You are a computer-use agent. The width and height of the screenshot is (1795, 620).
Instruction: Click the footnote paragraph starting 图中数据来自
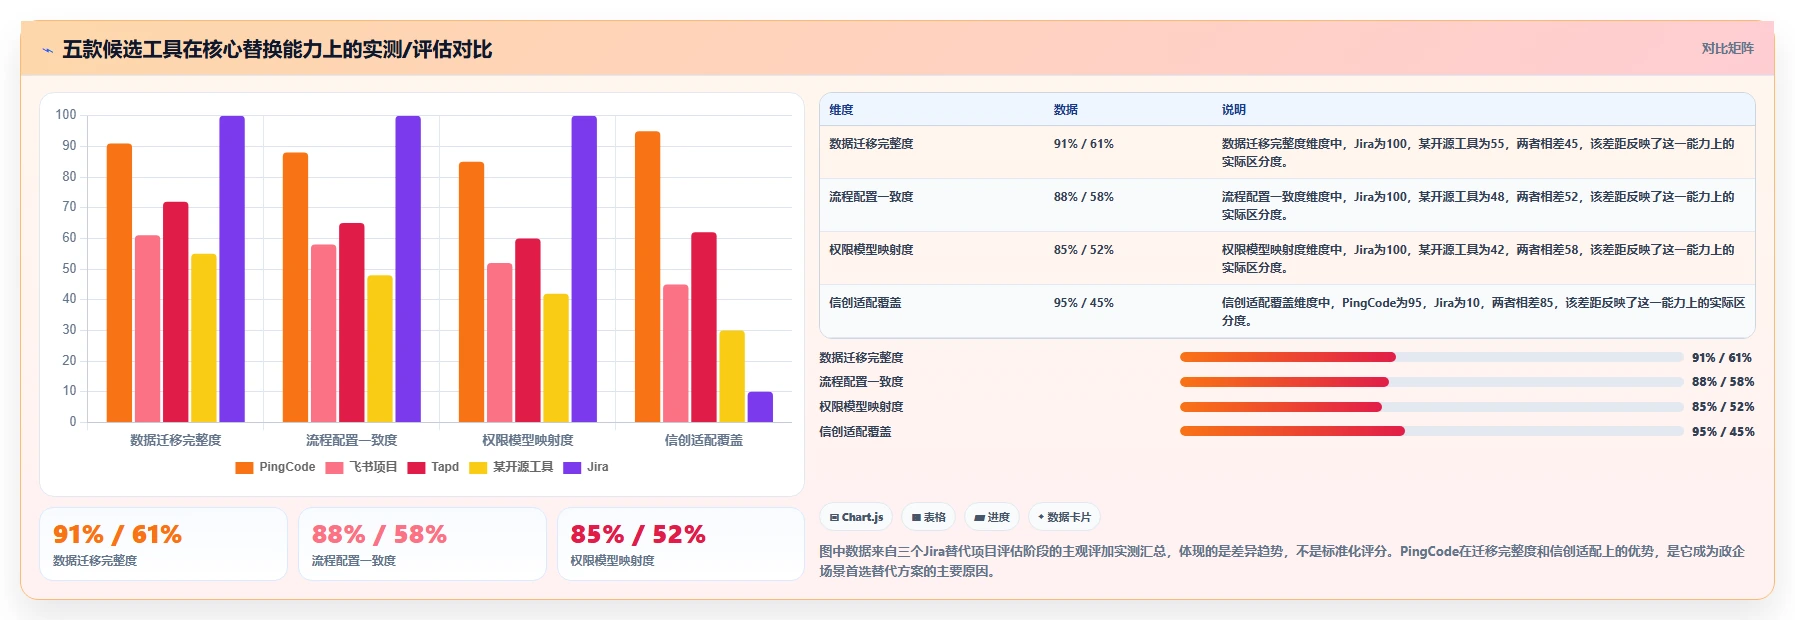click(1282, 561)
